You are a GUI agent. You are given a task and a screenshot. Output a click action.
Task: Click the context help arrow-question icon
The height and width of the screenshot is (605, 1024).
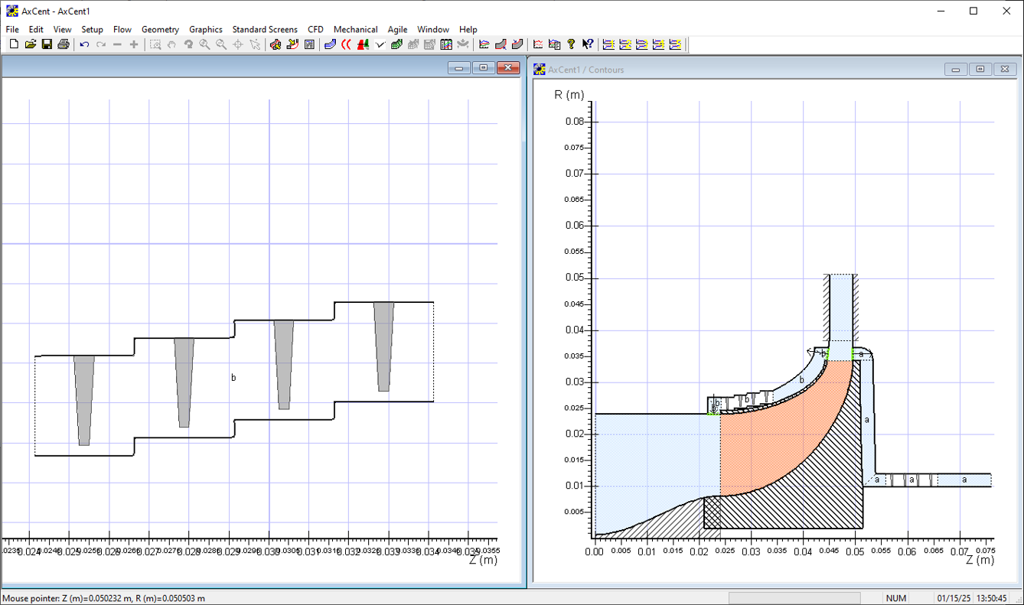pyautogui.click(x=588, y=44)
